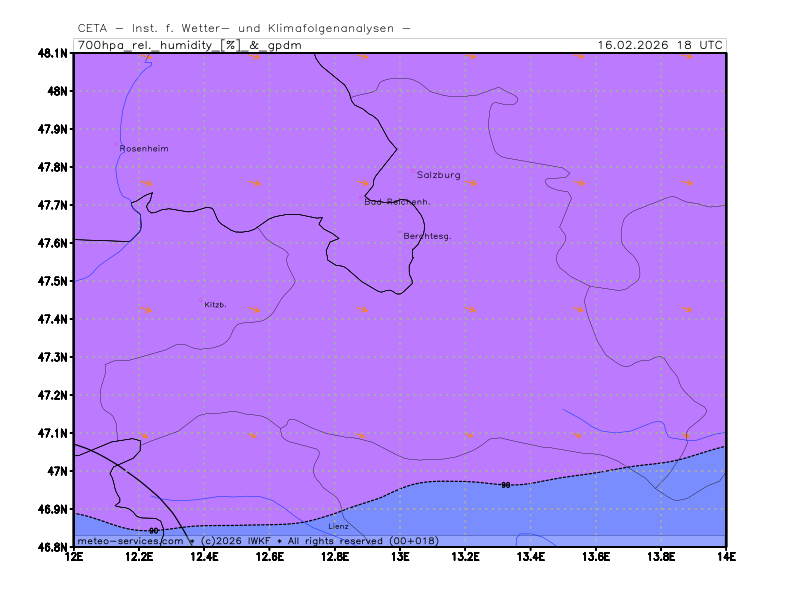
Task: Select the Berchtesg. location label
Action: [x=427, y=236]
